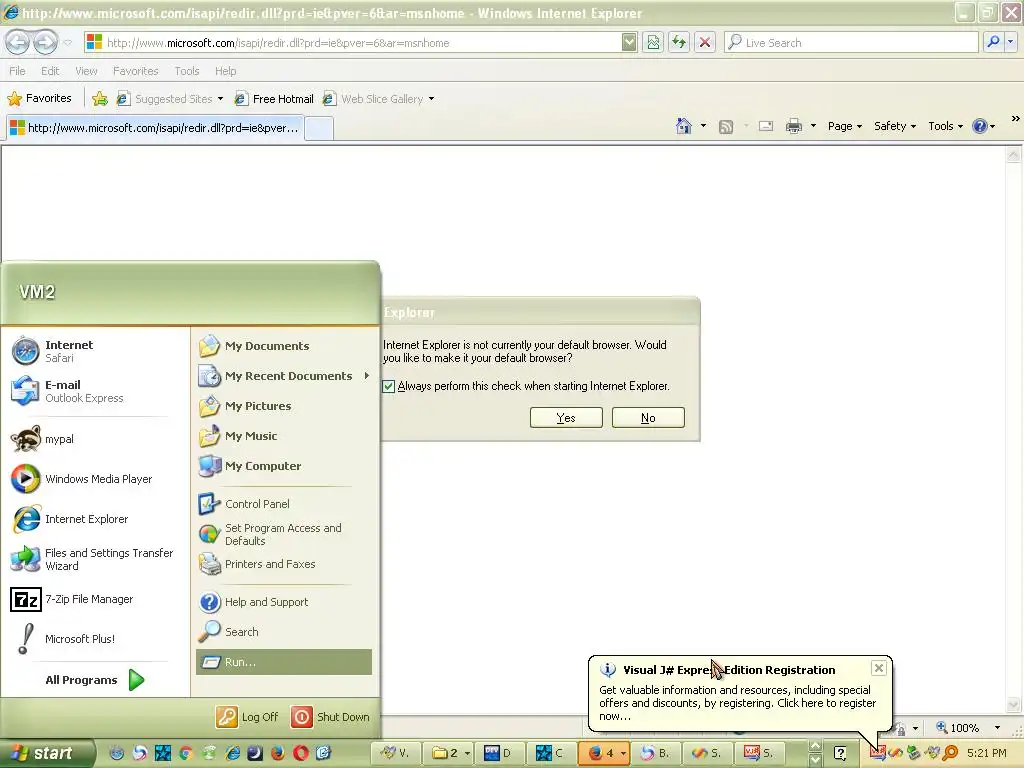Open the View menu

[x=86, y=71]
